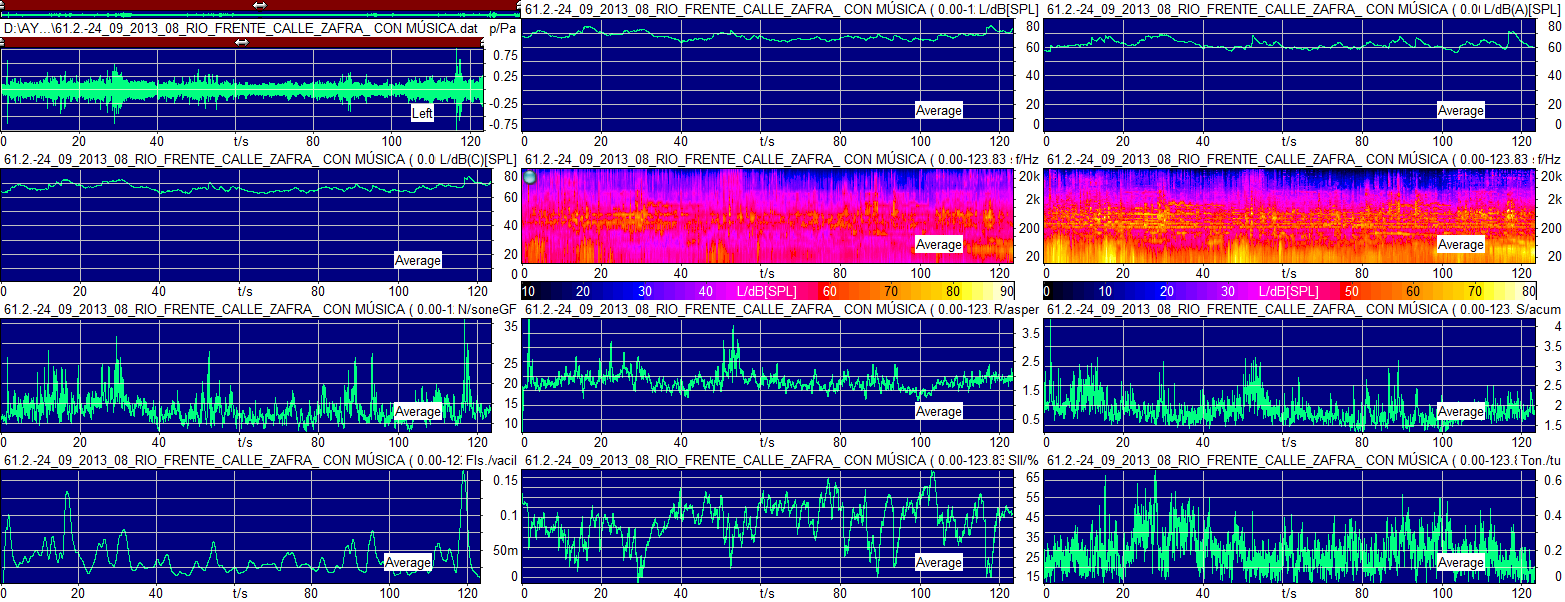Click the Average label in the Ton/tu tonality plot
Viewport: 1565px width, 602px height.
click(x=1460, y=562)
